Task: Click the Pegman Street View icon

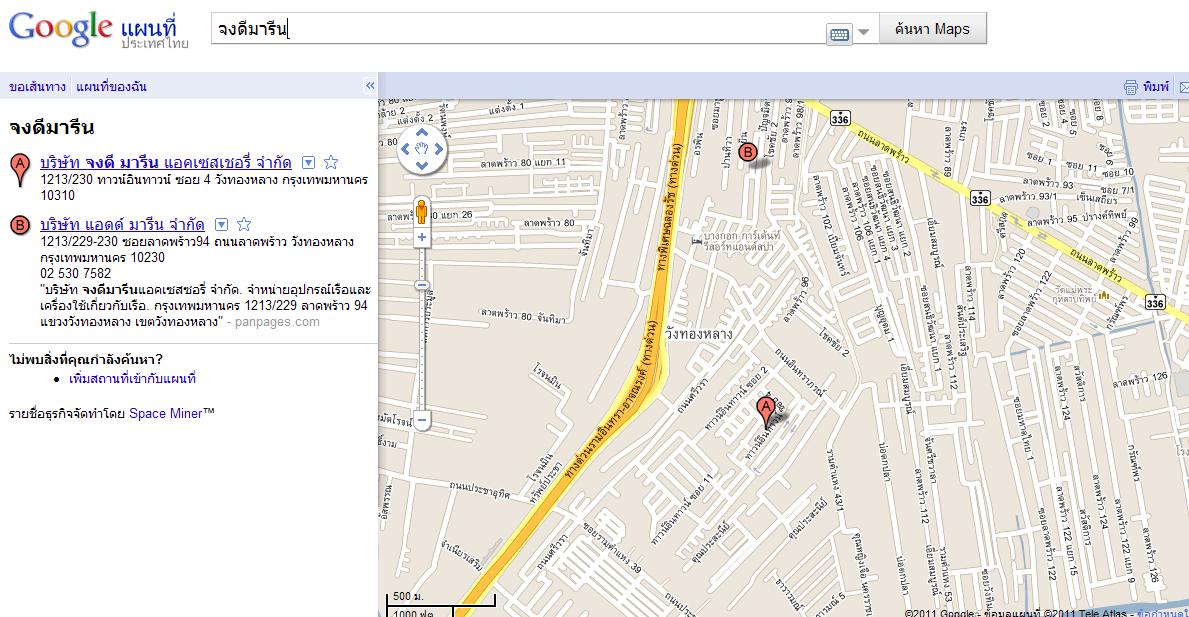Action: [x=422, y=211]
